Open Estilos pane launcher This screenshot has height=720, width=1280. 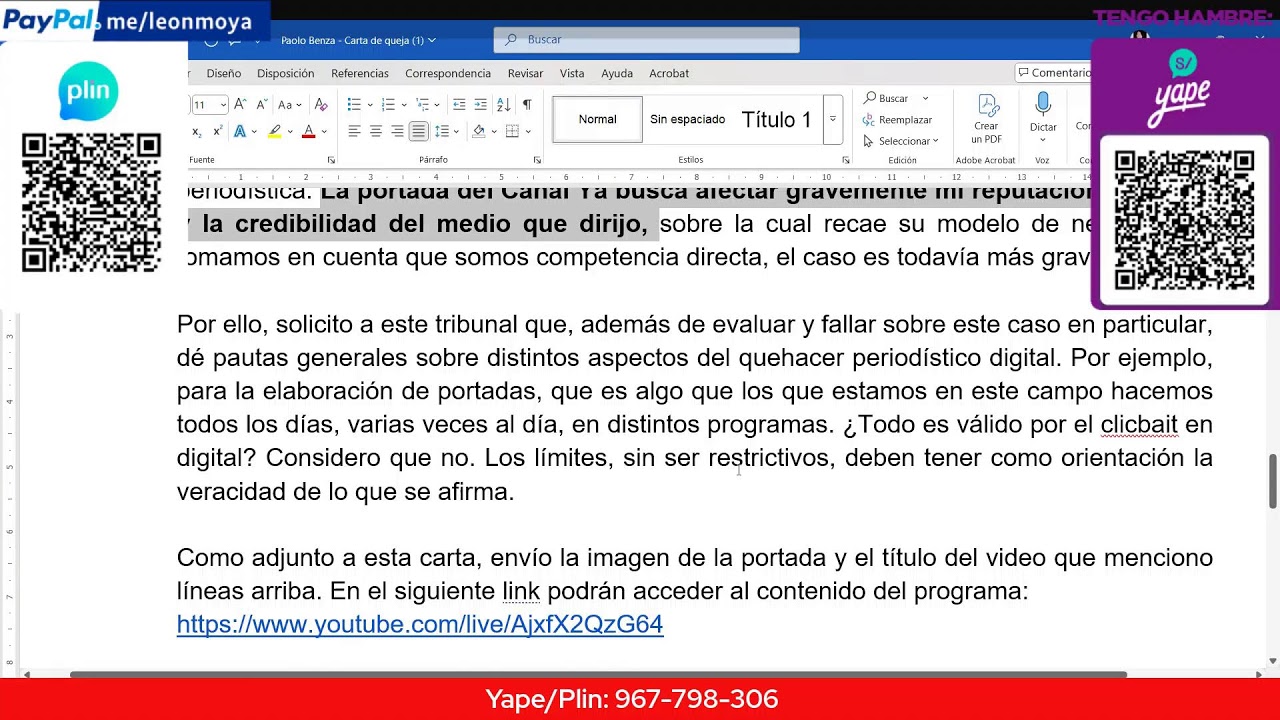coord(845,160)
